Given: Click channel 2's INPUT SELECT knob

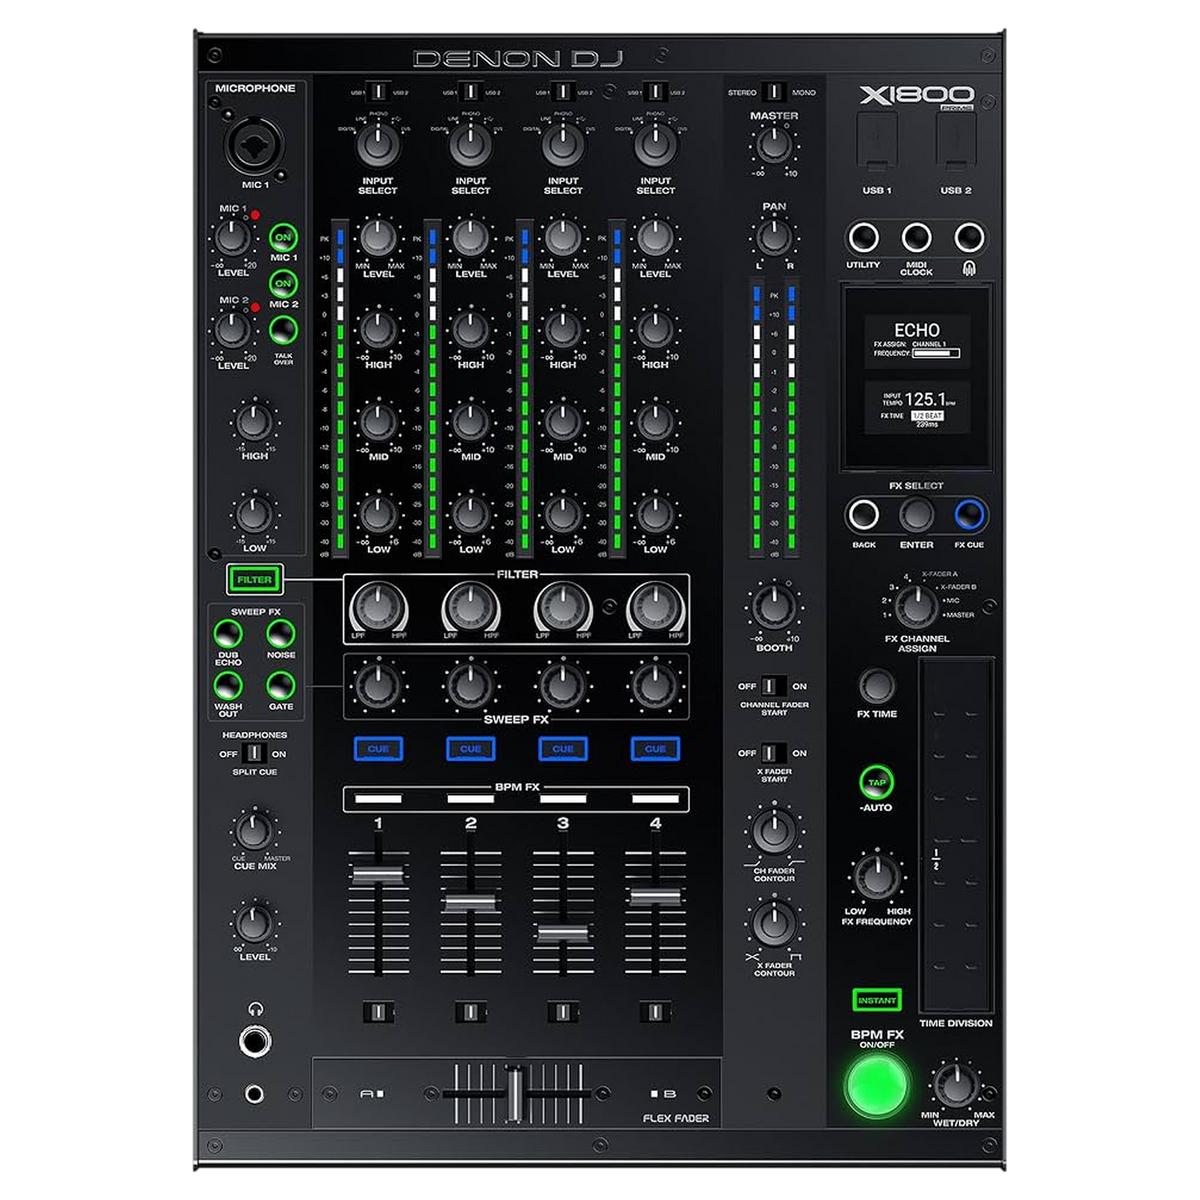Looking at the screenshot, I should [470, 146].
